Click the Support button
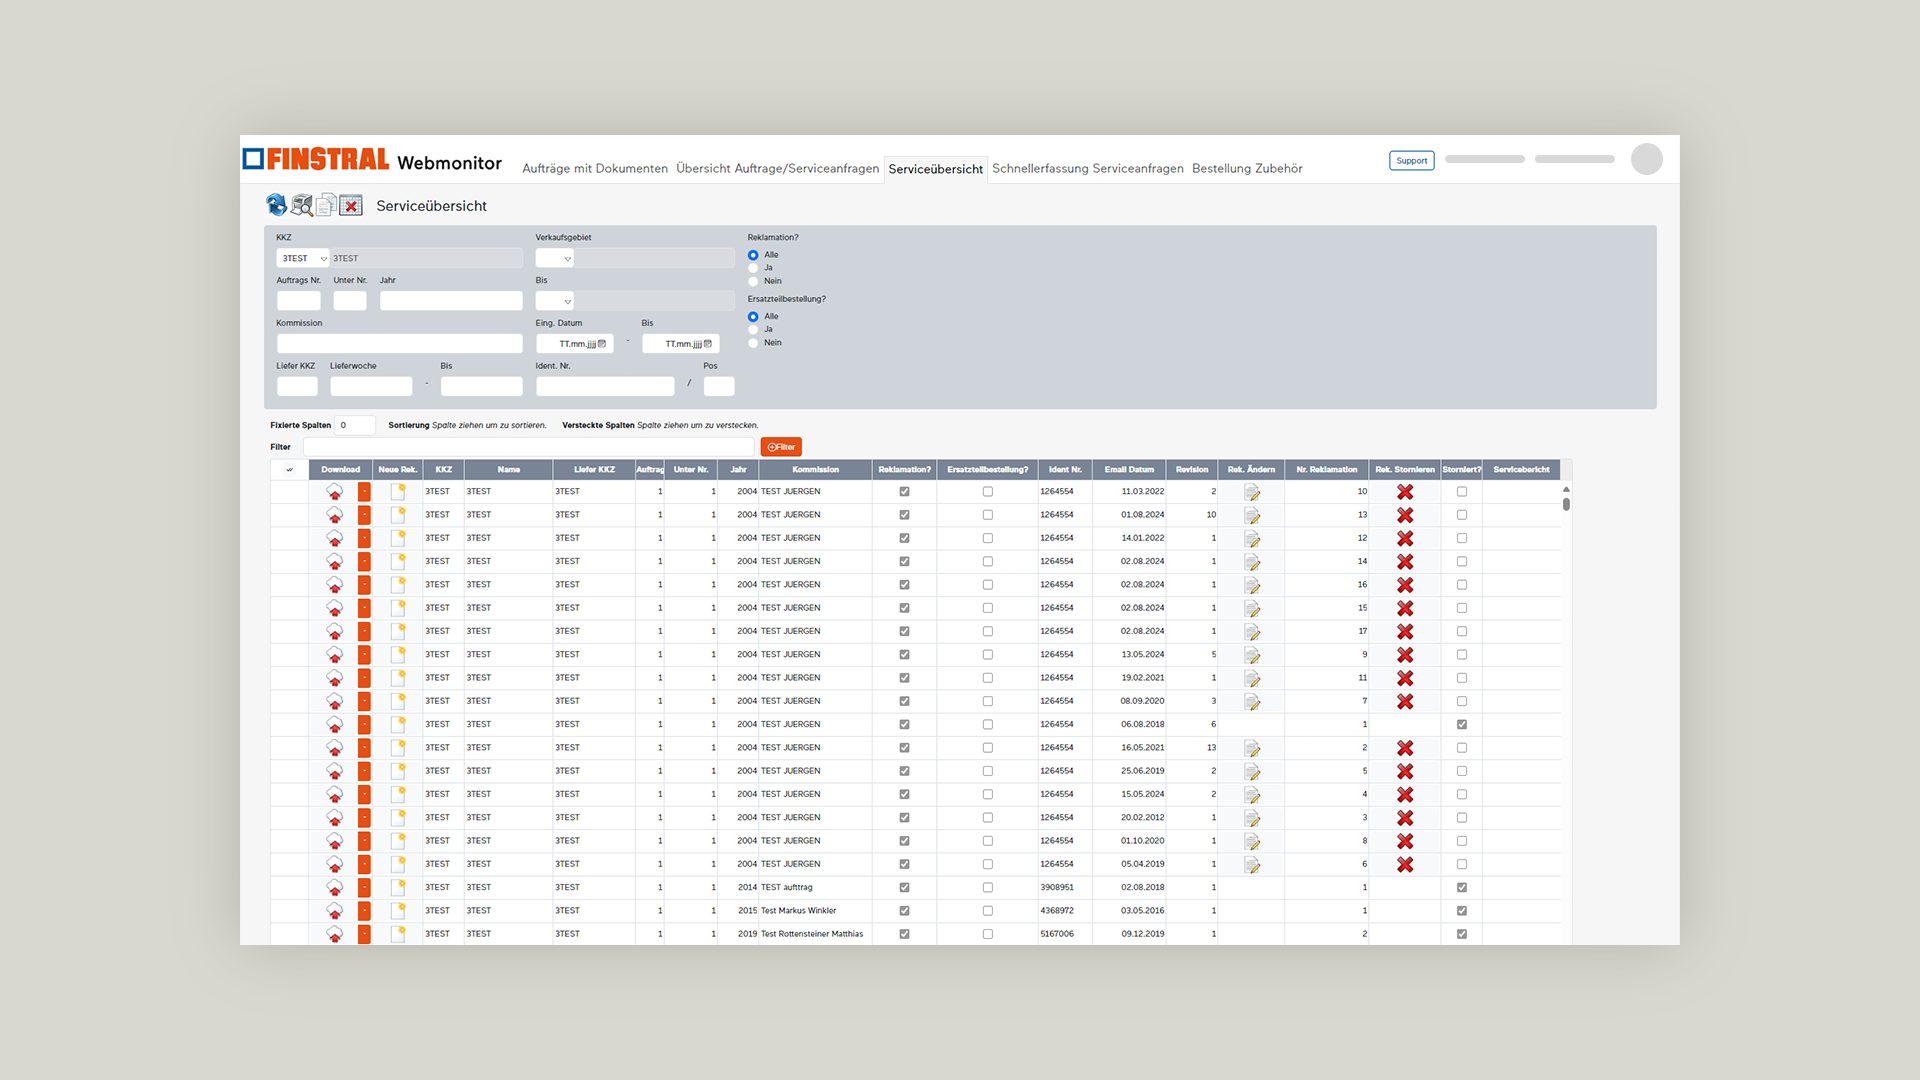The width and height of the screenshot is (1920, 1080). 1411,161
